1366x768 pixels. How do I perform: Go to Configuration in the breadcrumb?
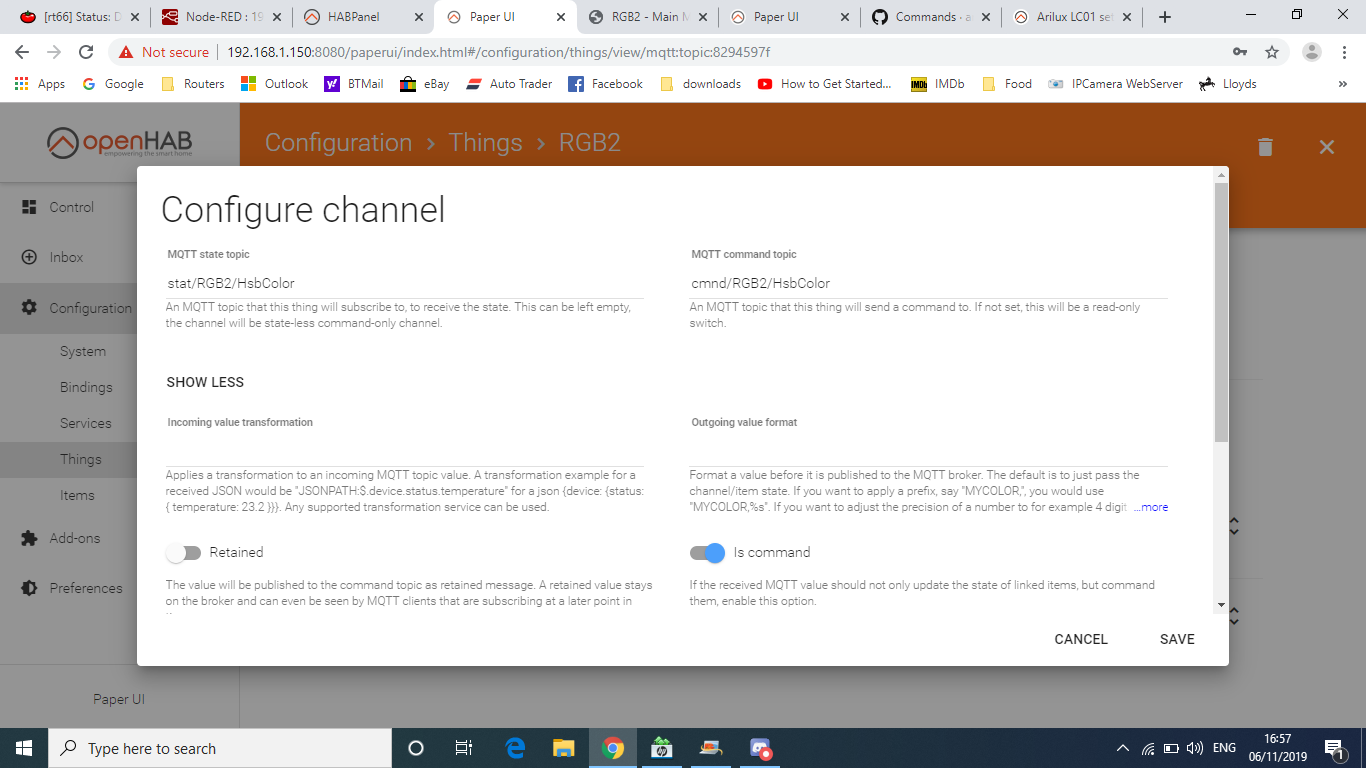(338, 143)
